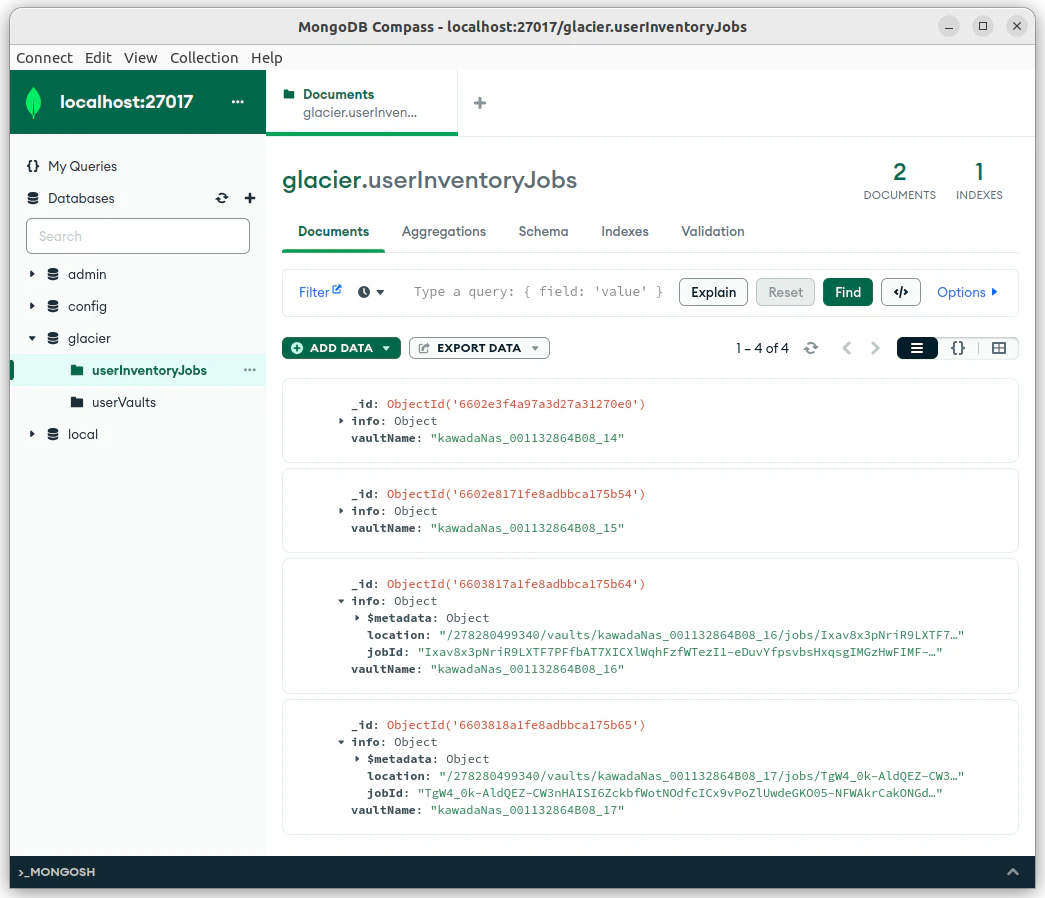
Task: Click the vaultName "kawadaNas_001132864B08_15" value
Action: click(x=527, y=528)
